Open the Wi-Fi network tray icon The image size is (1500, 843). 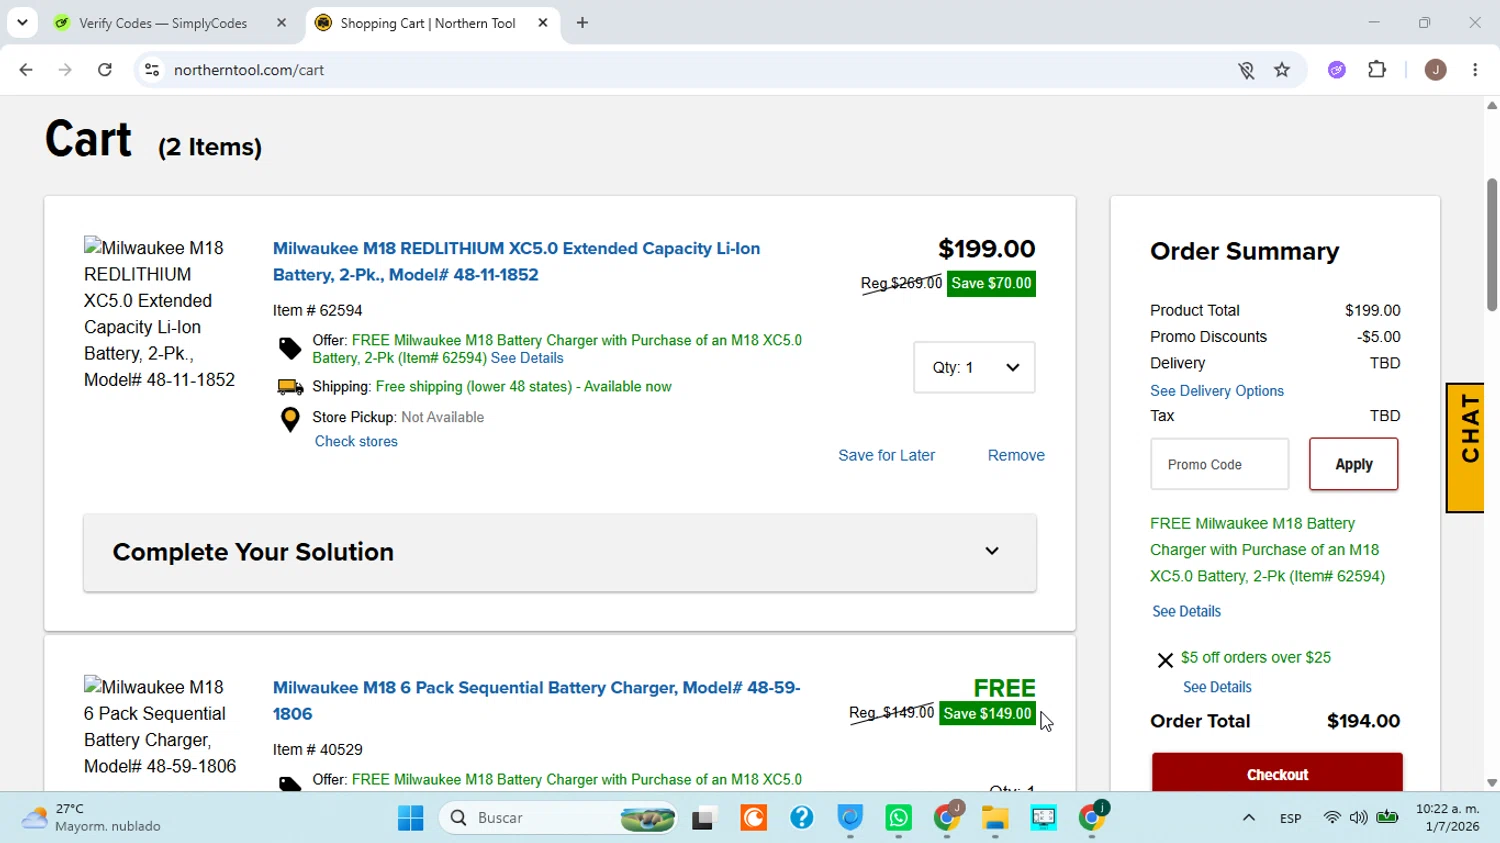tap(1332, 818)
